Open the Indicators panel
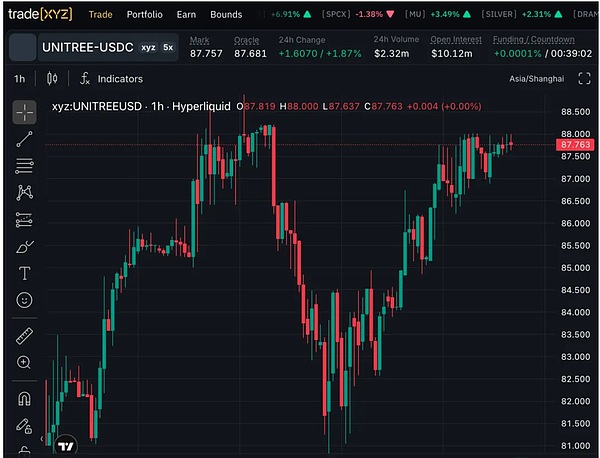 (120, 79)
